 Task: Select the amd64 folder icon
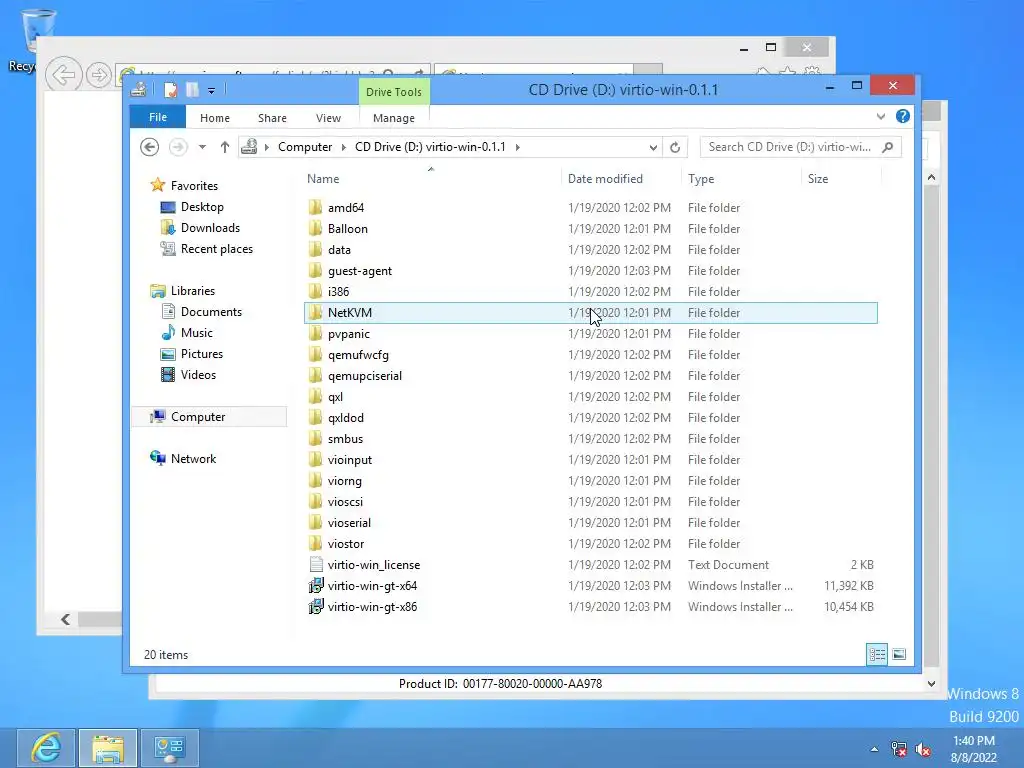(x=315, y=208)
